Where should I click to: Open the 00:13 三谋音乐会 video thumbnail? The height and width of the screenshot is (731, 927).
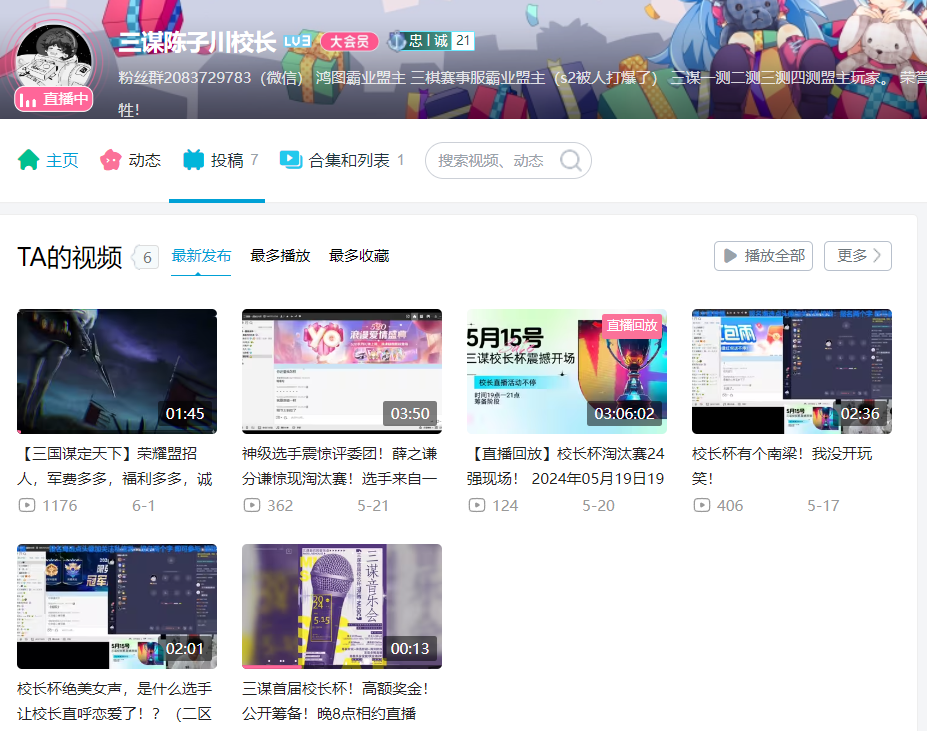click(x=342, y=606)
